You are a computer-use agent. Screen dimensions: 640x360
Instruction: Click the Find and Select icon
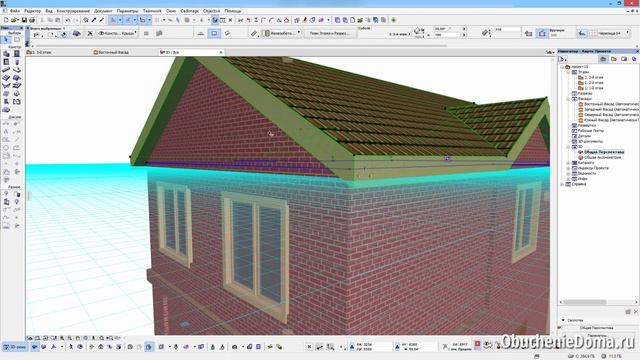pyautogui.click(x=86, y=20)
